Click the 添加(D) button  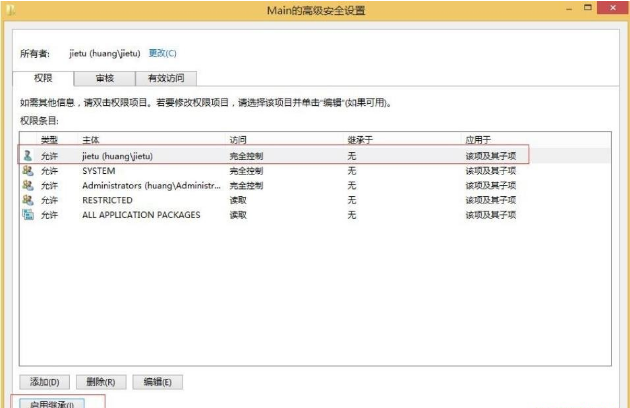[x=45, y=382]
